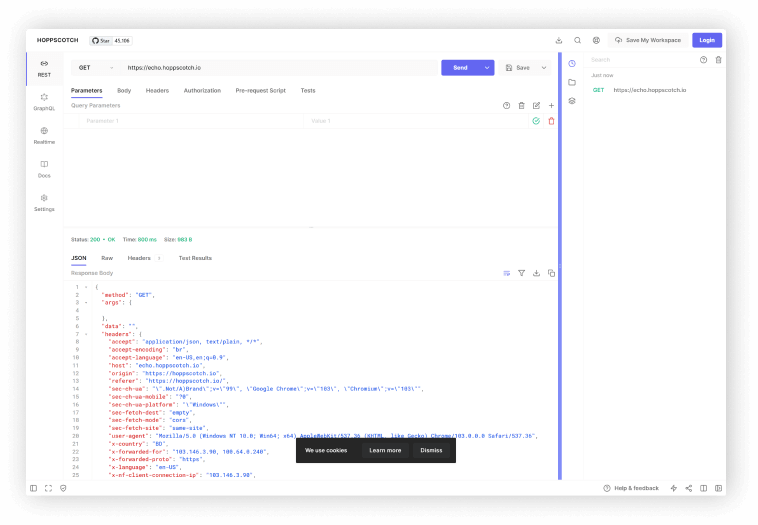Open the Docs section
Viewport: 758px width, 525px height.
[x=44, y=169]
